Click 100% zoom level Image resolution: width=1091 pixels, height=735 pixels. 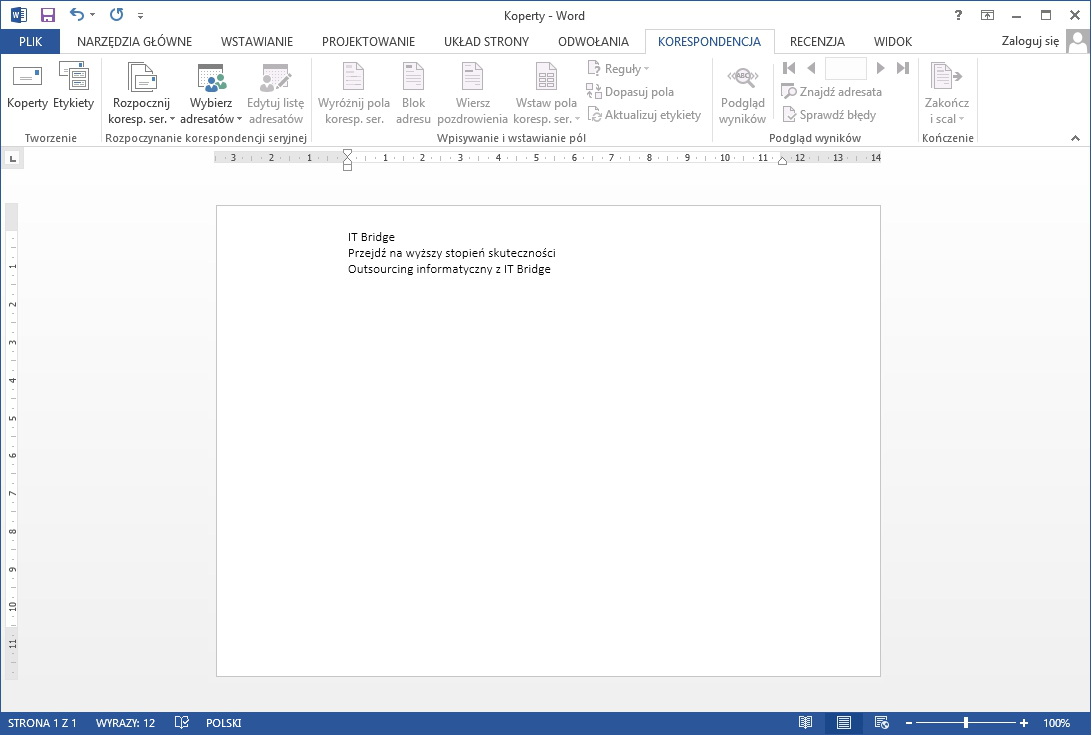pos(1056,723)
